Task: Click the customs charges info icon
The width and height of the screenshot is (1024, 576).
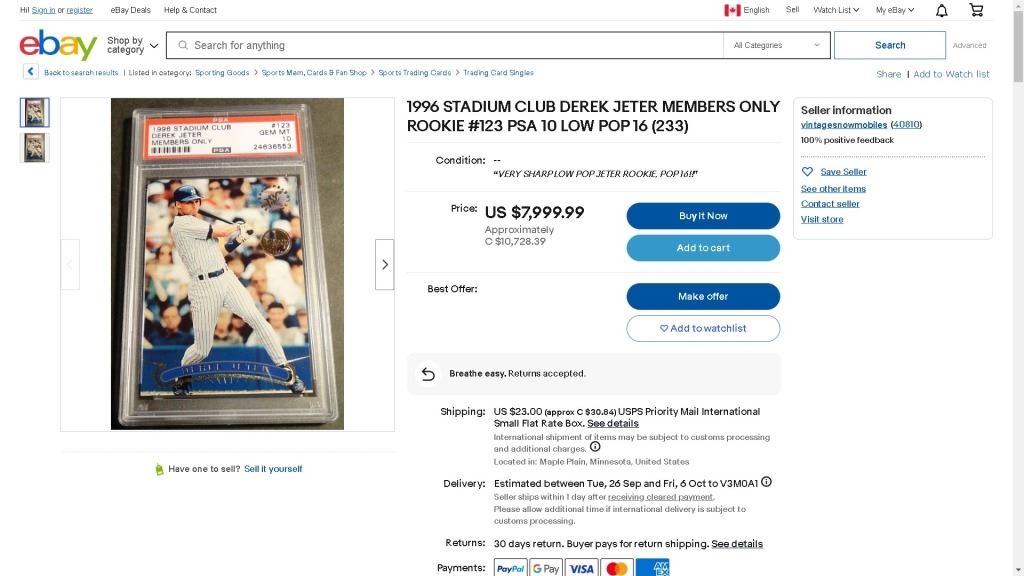Action: tap(595, 447)
